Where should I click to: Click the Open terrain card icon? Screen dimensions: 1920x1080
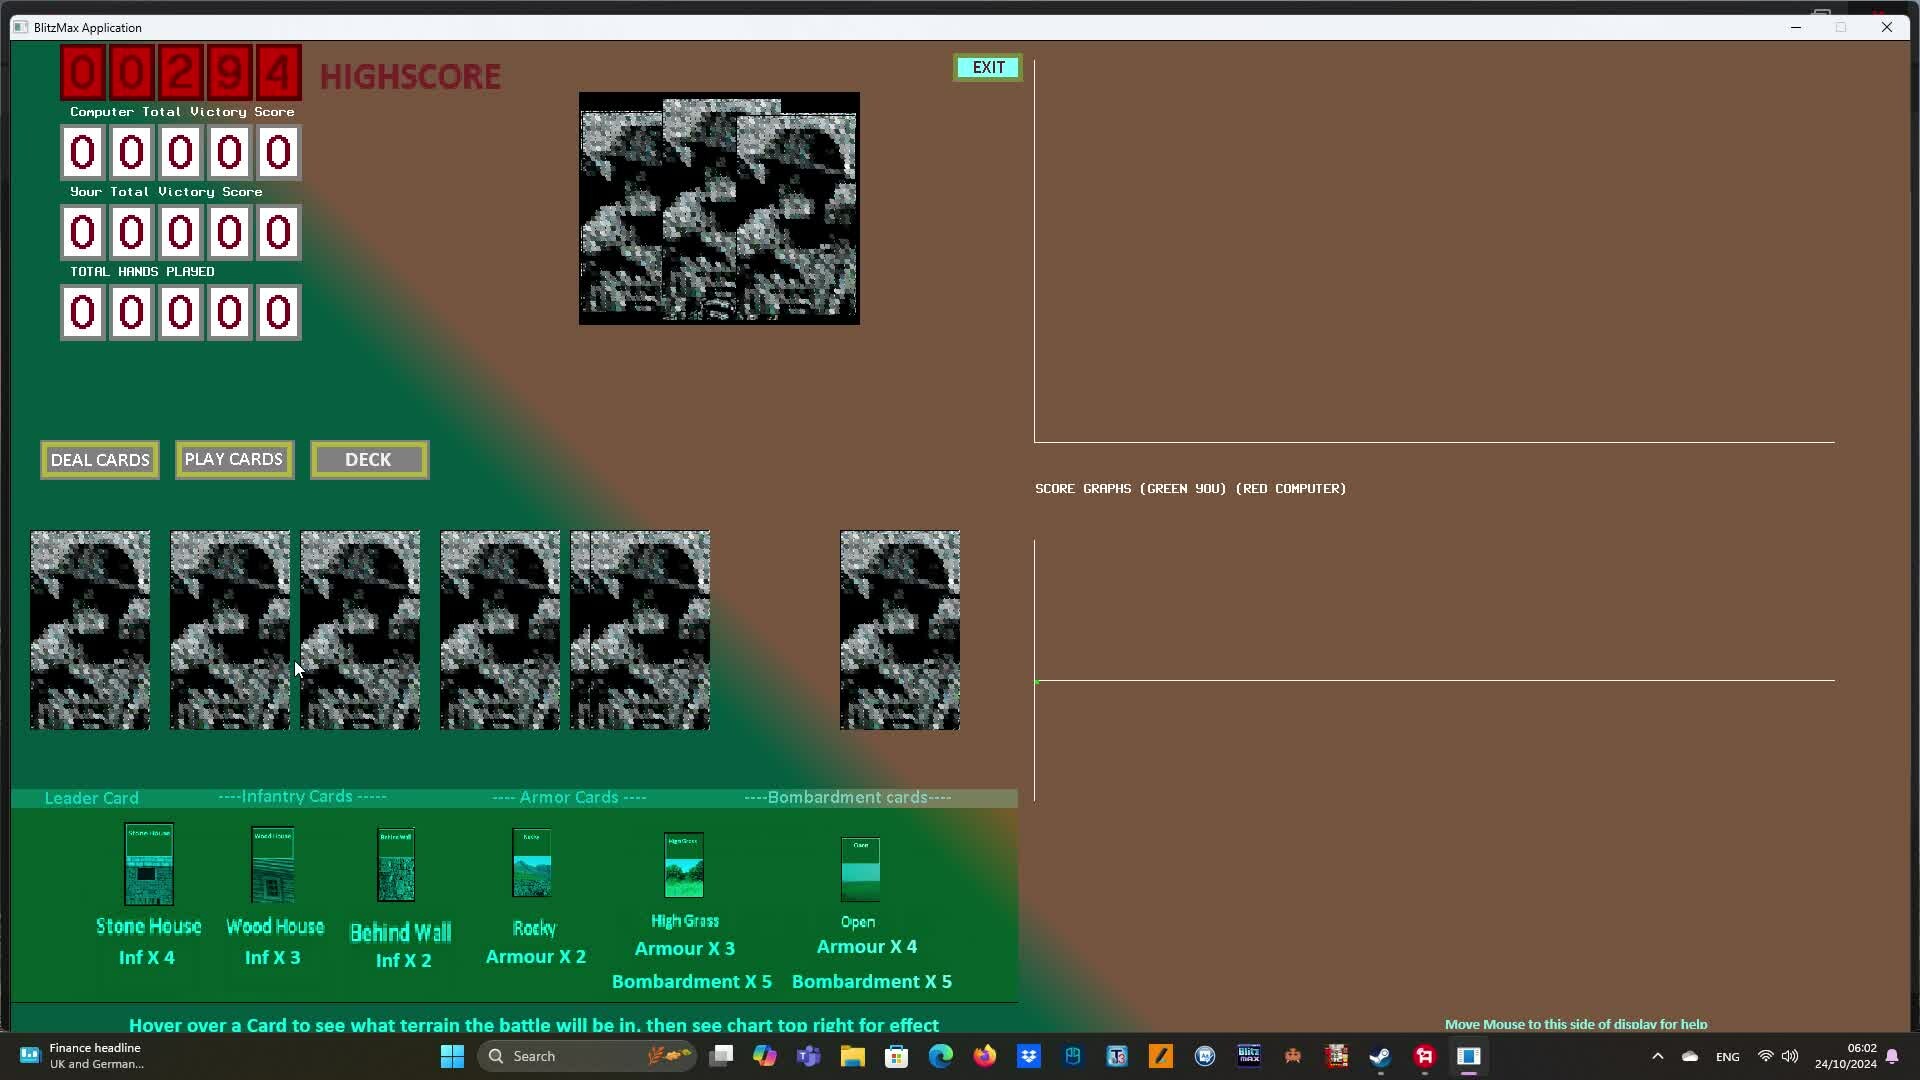pyautogui.click(x=860, y=869)
